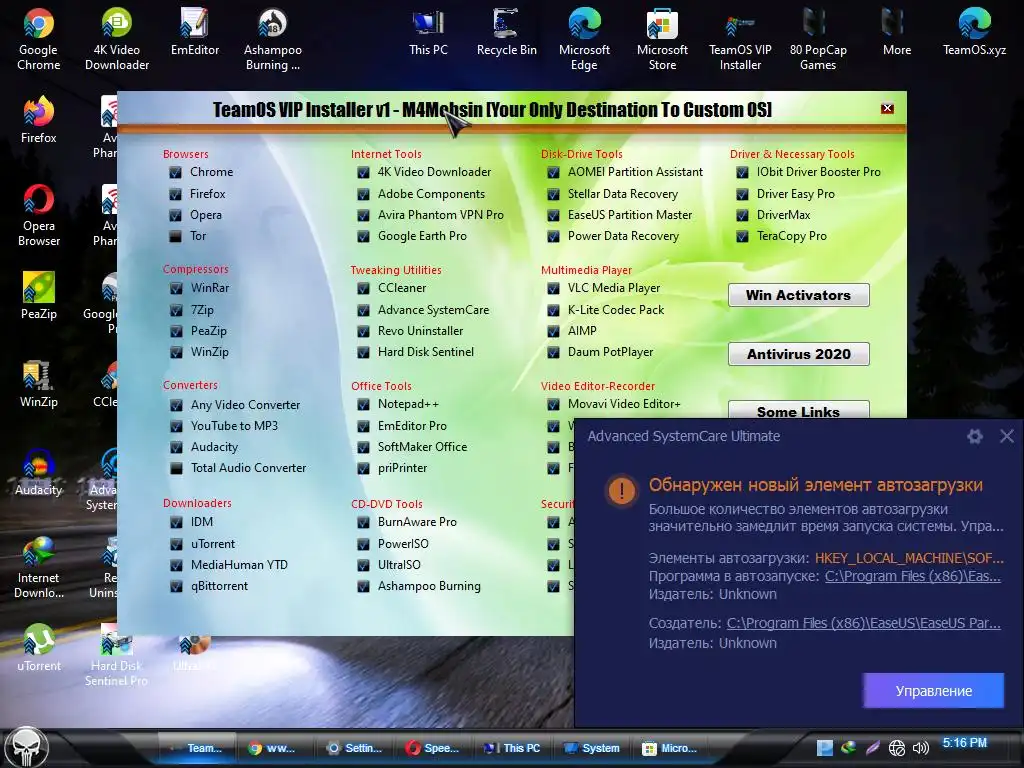Launch Audacity desktop icon

(39, 472)
